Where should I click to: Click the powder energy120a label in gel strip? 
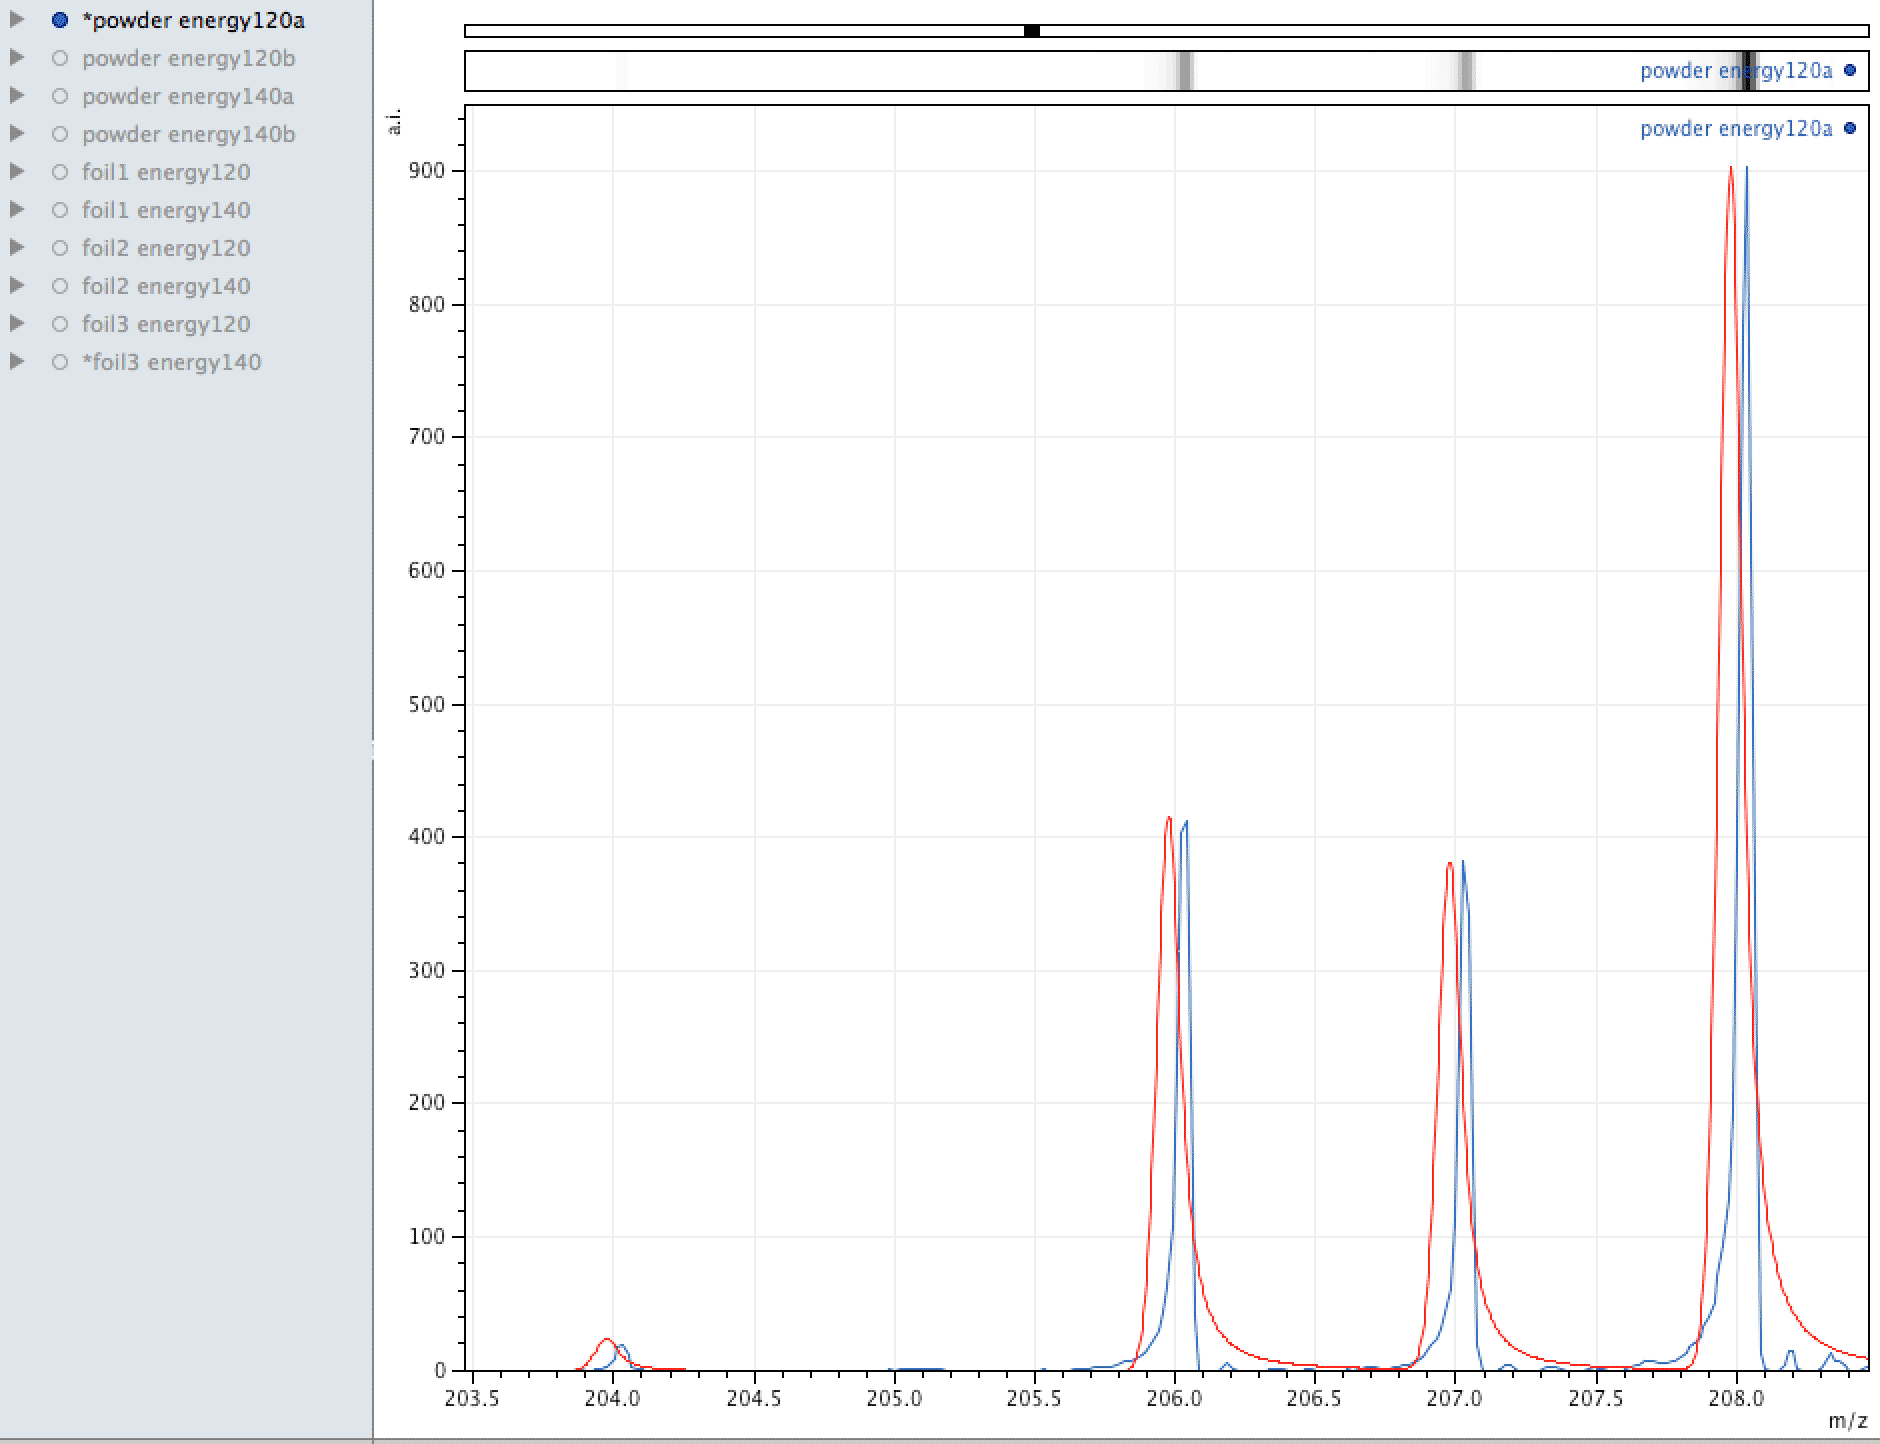click(x=1736, y=70)
